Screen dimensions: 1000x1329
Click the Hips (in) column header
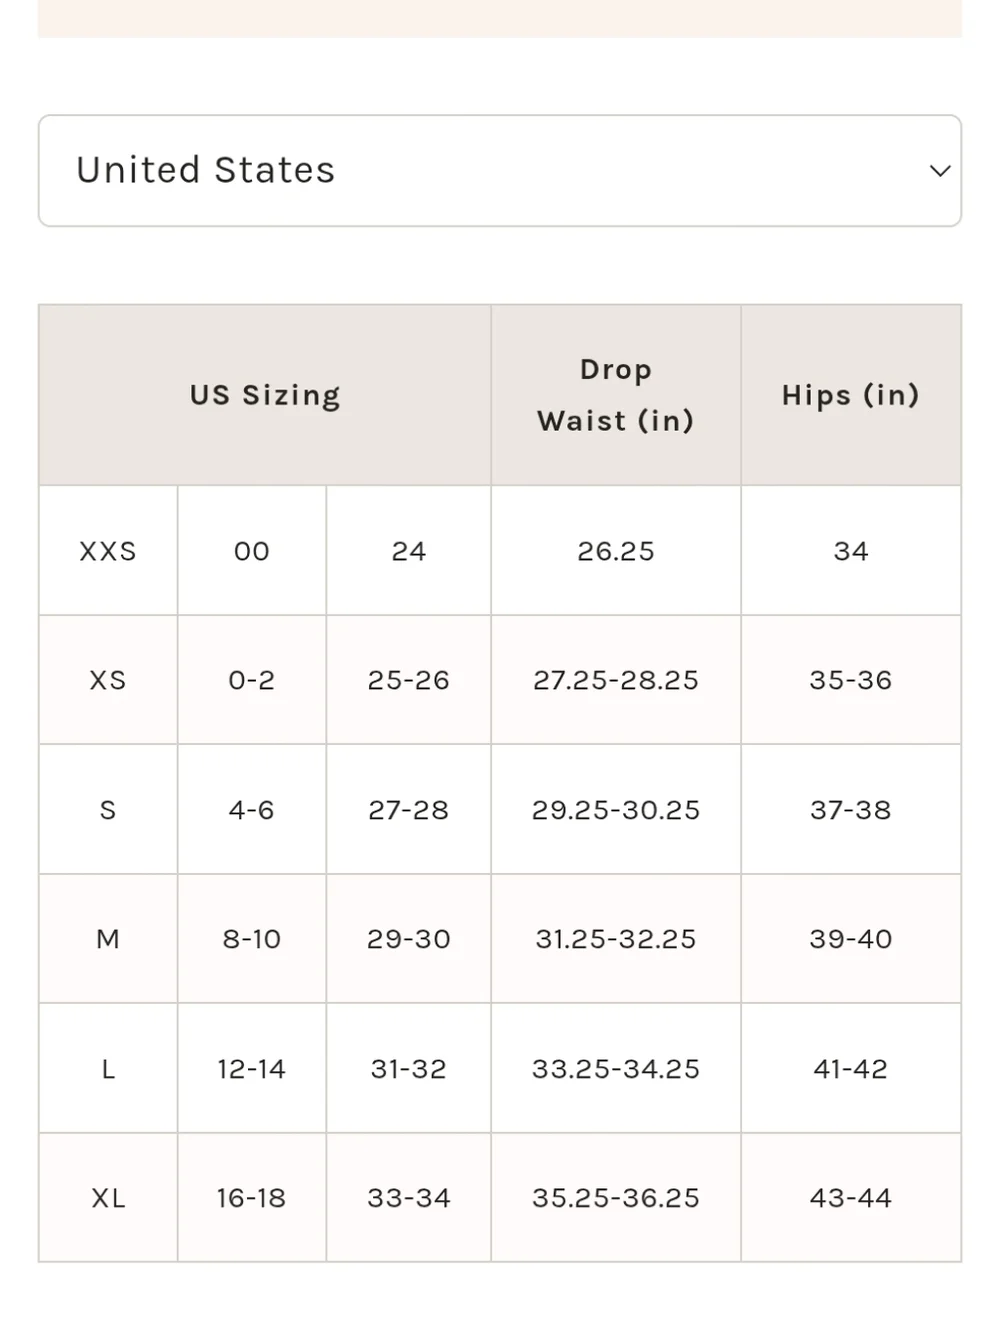tap(850, 395)
